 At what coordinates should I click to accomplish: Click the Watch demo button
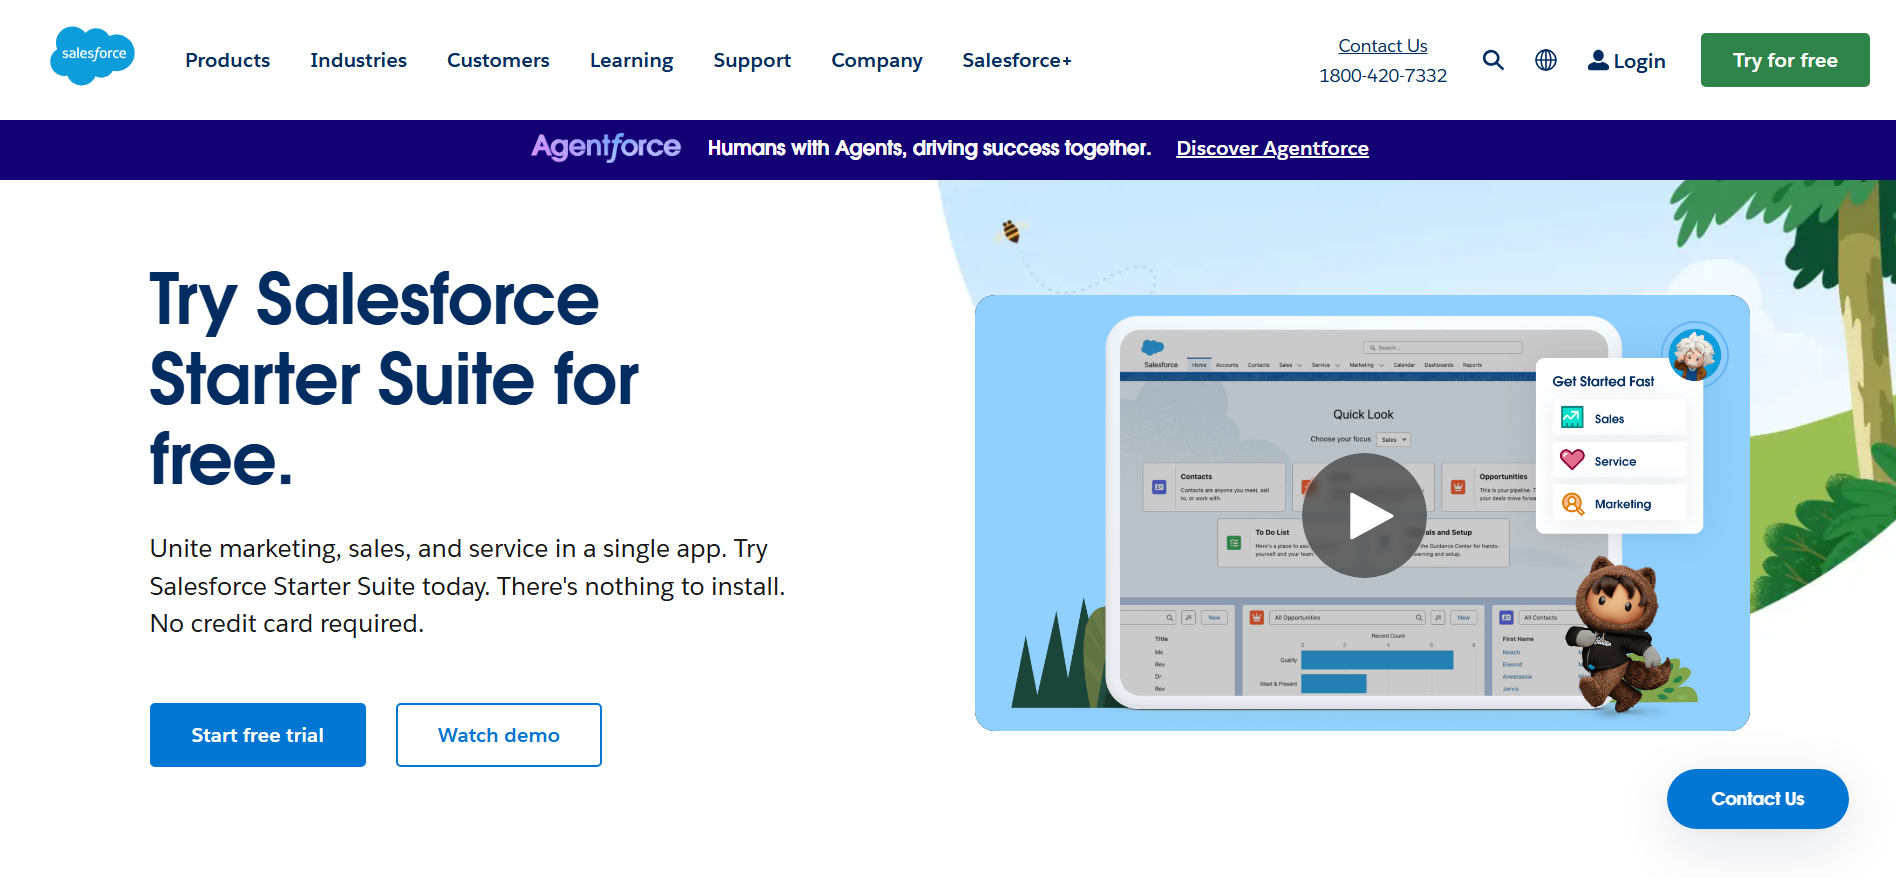(x=499, y=735)
